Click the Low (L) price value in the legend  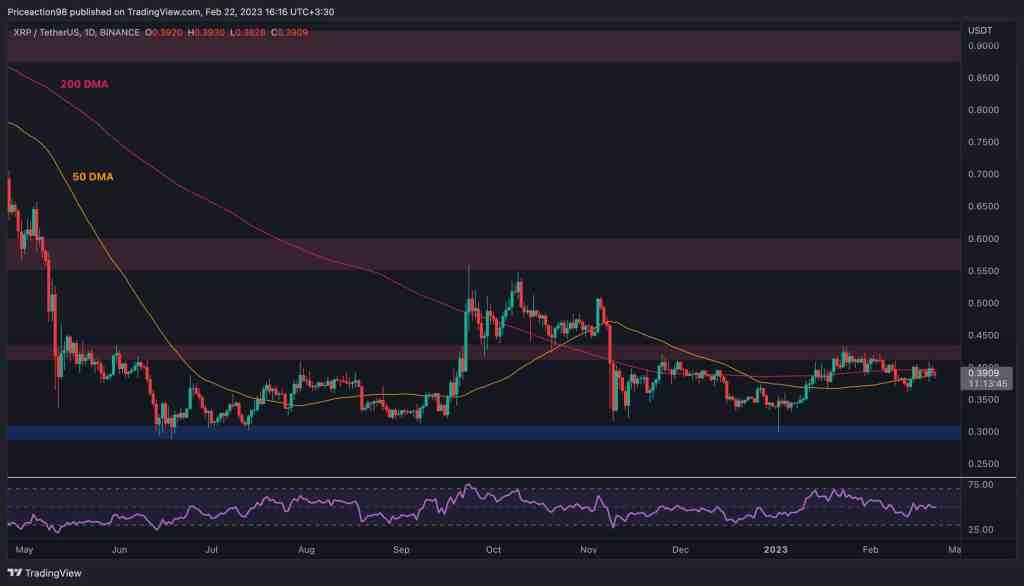coord(250,32)
